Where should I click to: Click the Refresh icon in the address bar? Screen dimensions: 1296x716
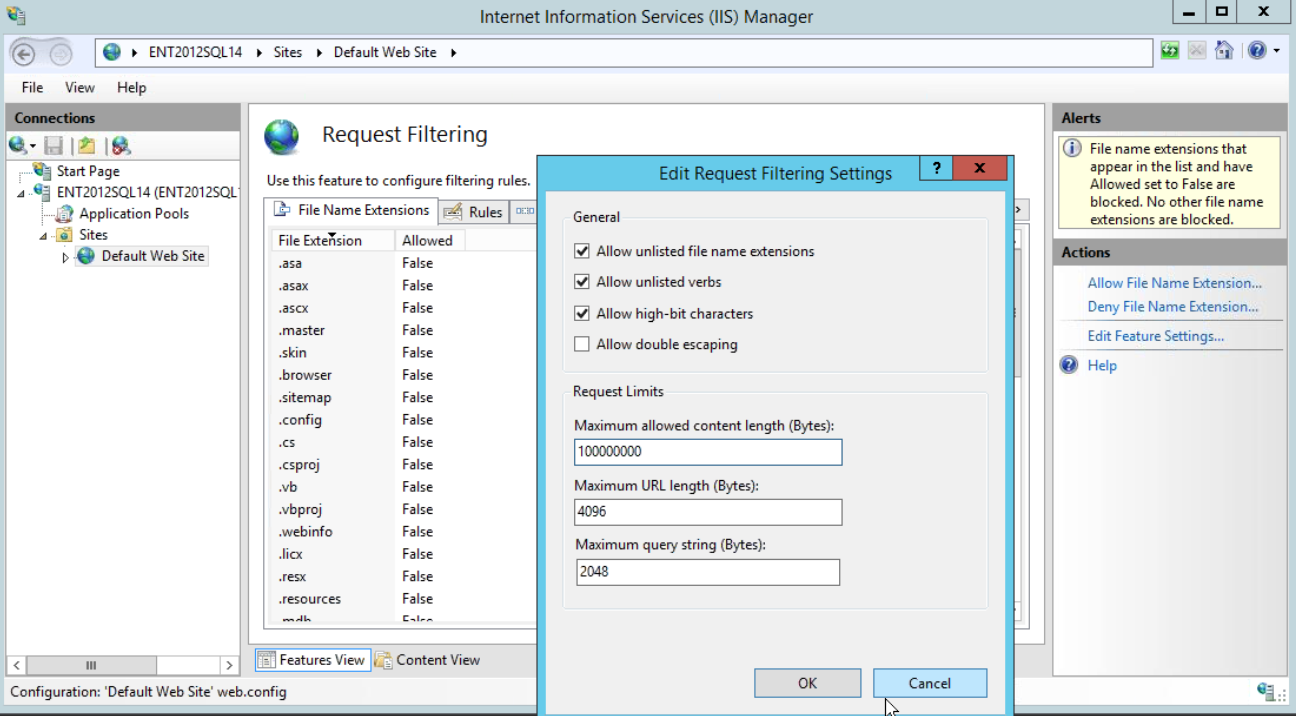pos(1168,49)
